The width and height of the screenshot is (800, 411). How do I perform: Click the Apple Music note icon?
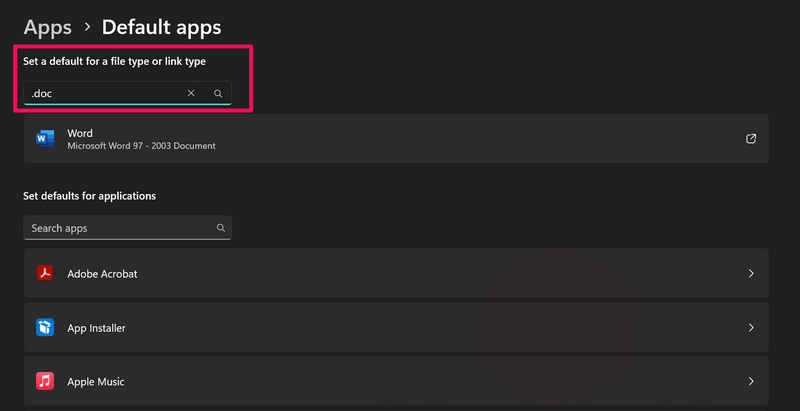click(x=45, y=381)
